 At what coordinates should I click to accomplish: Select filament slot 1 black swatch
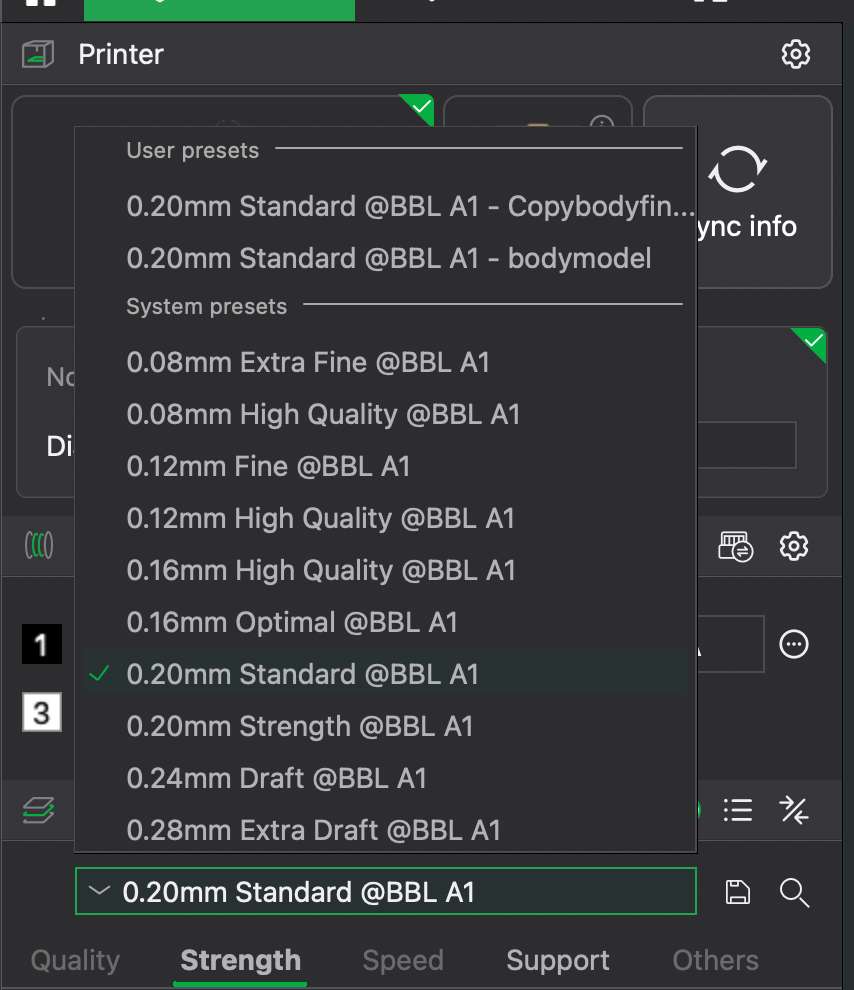coord(41,645)
